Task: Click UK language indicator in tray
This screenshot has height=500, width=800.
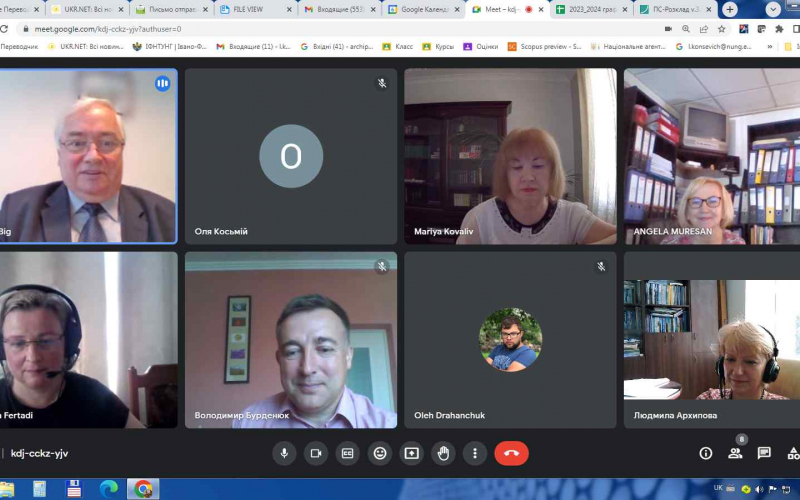Action: [x=718, y=488]
